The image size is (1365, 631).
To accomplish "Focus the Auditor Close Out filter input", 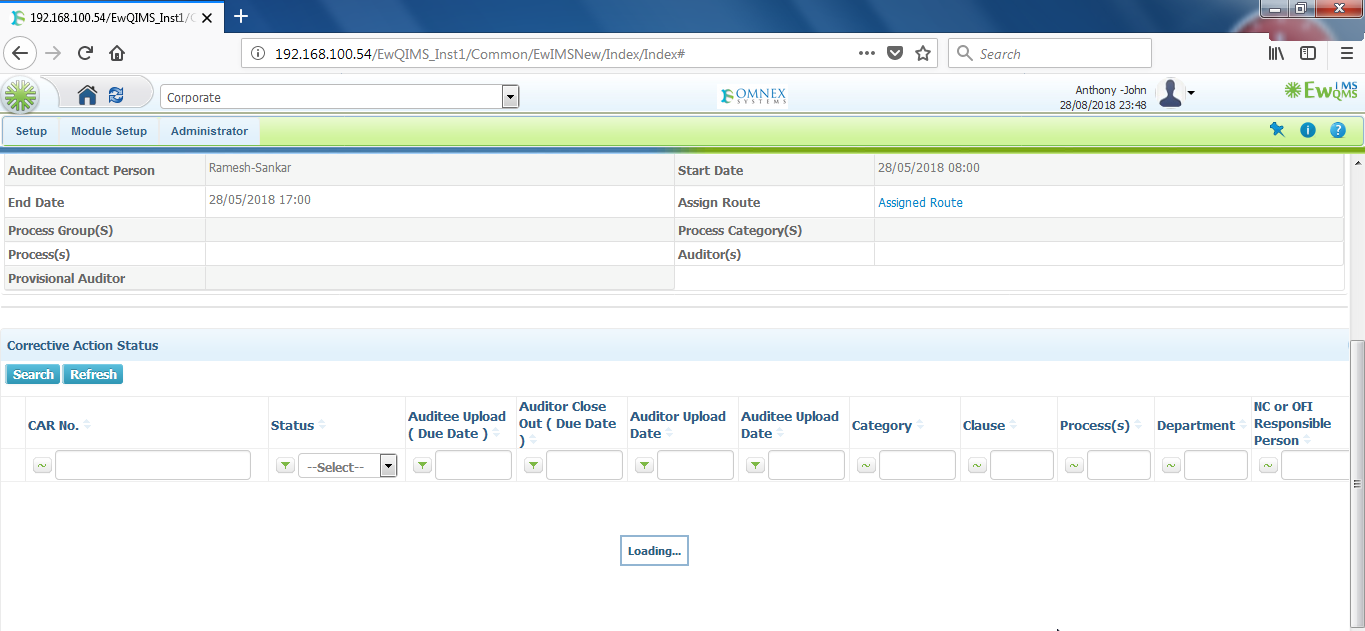I will 585,465.
